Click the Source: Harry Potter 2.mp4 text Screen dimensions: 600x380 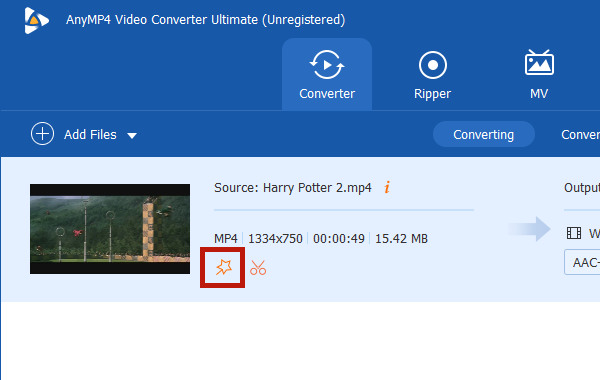pyautogui.click(x=293, y=188)
